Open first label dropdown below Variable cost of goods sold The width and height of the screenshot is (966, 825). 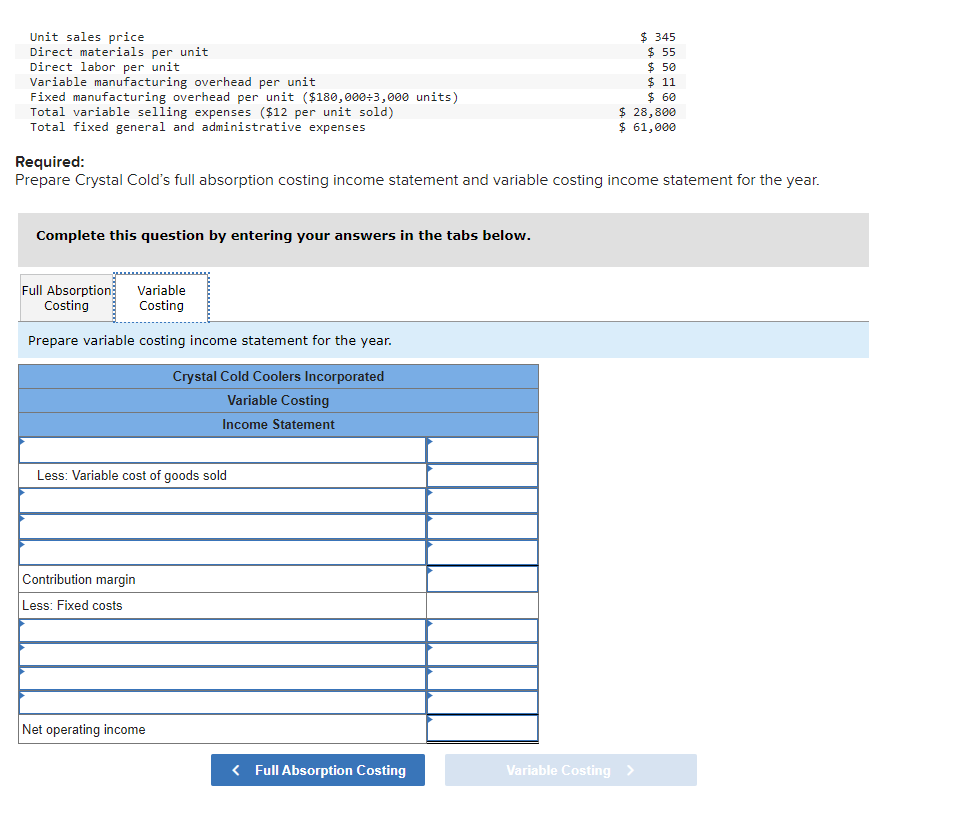pyautogui.click(x=222, y=501)
